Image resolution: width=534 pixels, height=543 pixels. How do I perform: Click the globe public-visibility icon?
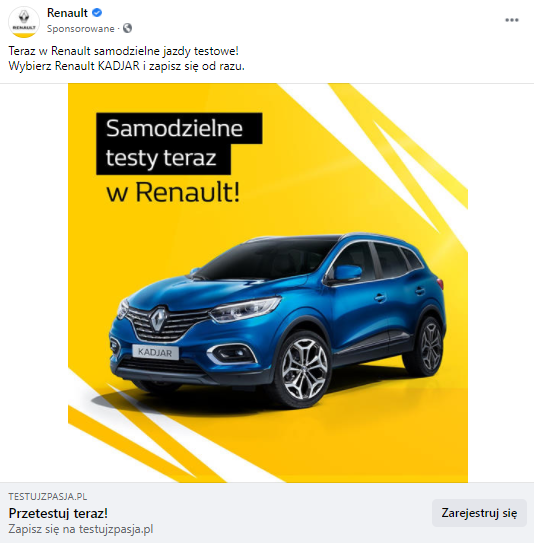point(127,28)
